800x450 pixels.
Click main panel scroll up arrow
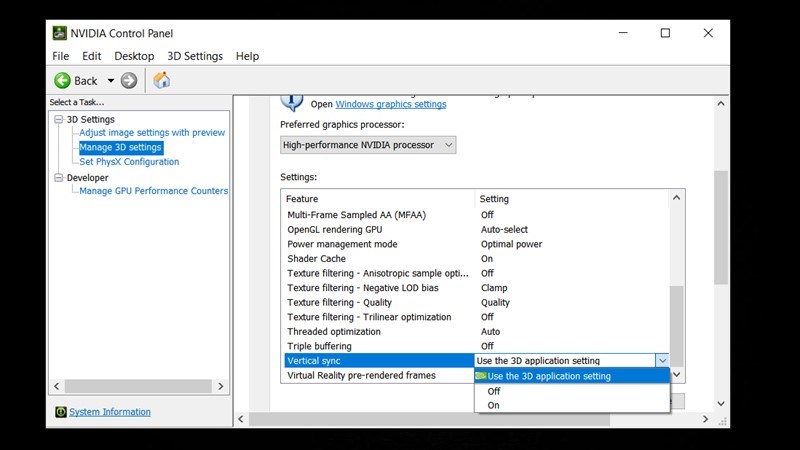click(721, 104)
